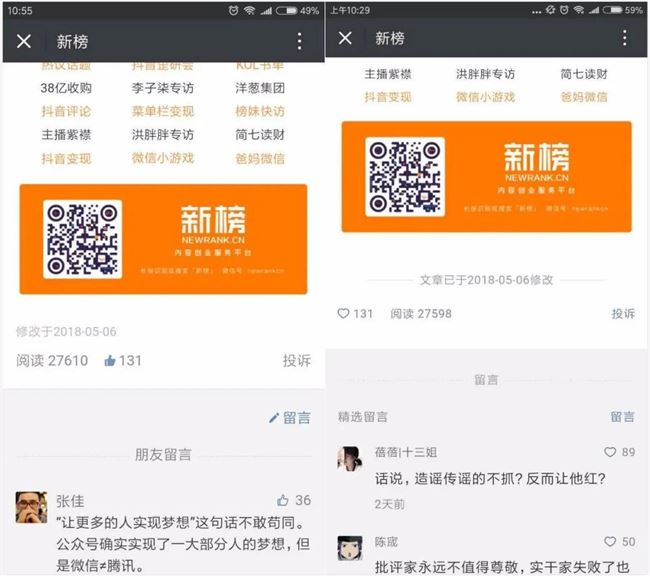Tap the thumbs-up icon beside 131 on left
The width and height of the screenshot is (650, 576).
click(x=109, y=360)
